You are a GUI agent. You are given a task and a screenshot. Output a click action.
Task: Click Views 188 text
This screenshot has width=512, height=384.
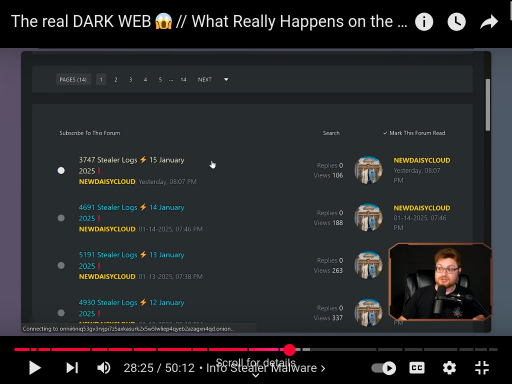[x=328, y=223]
